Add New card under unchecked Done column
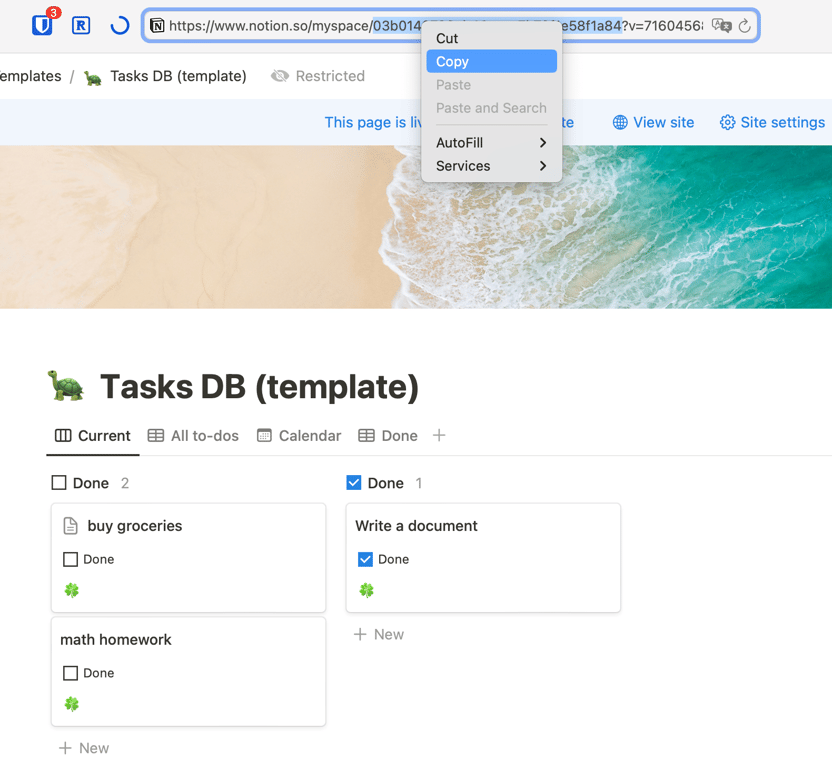832x768 pixels. [84, 748]
